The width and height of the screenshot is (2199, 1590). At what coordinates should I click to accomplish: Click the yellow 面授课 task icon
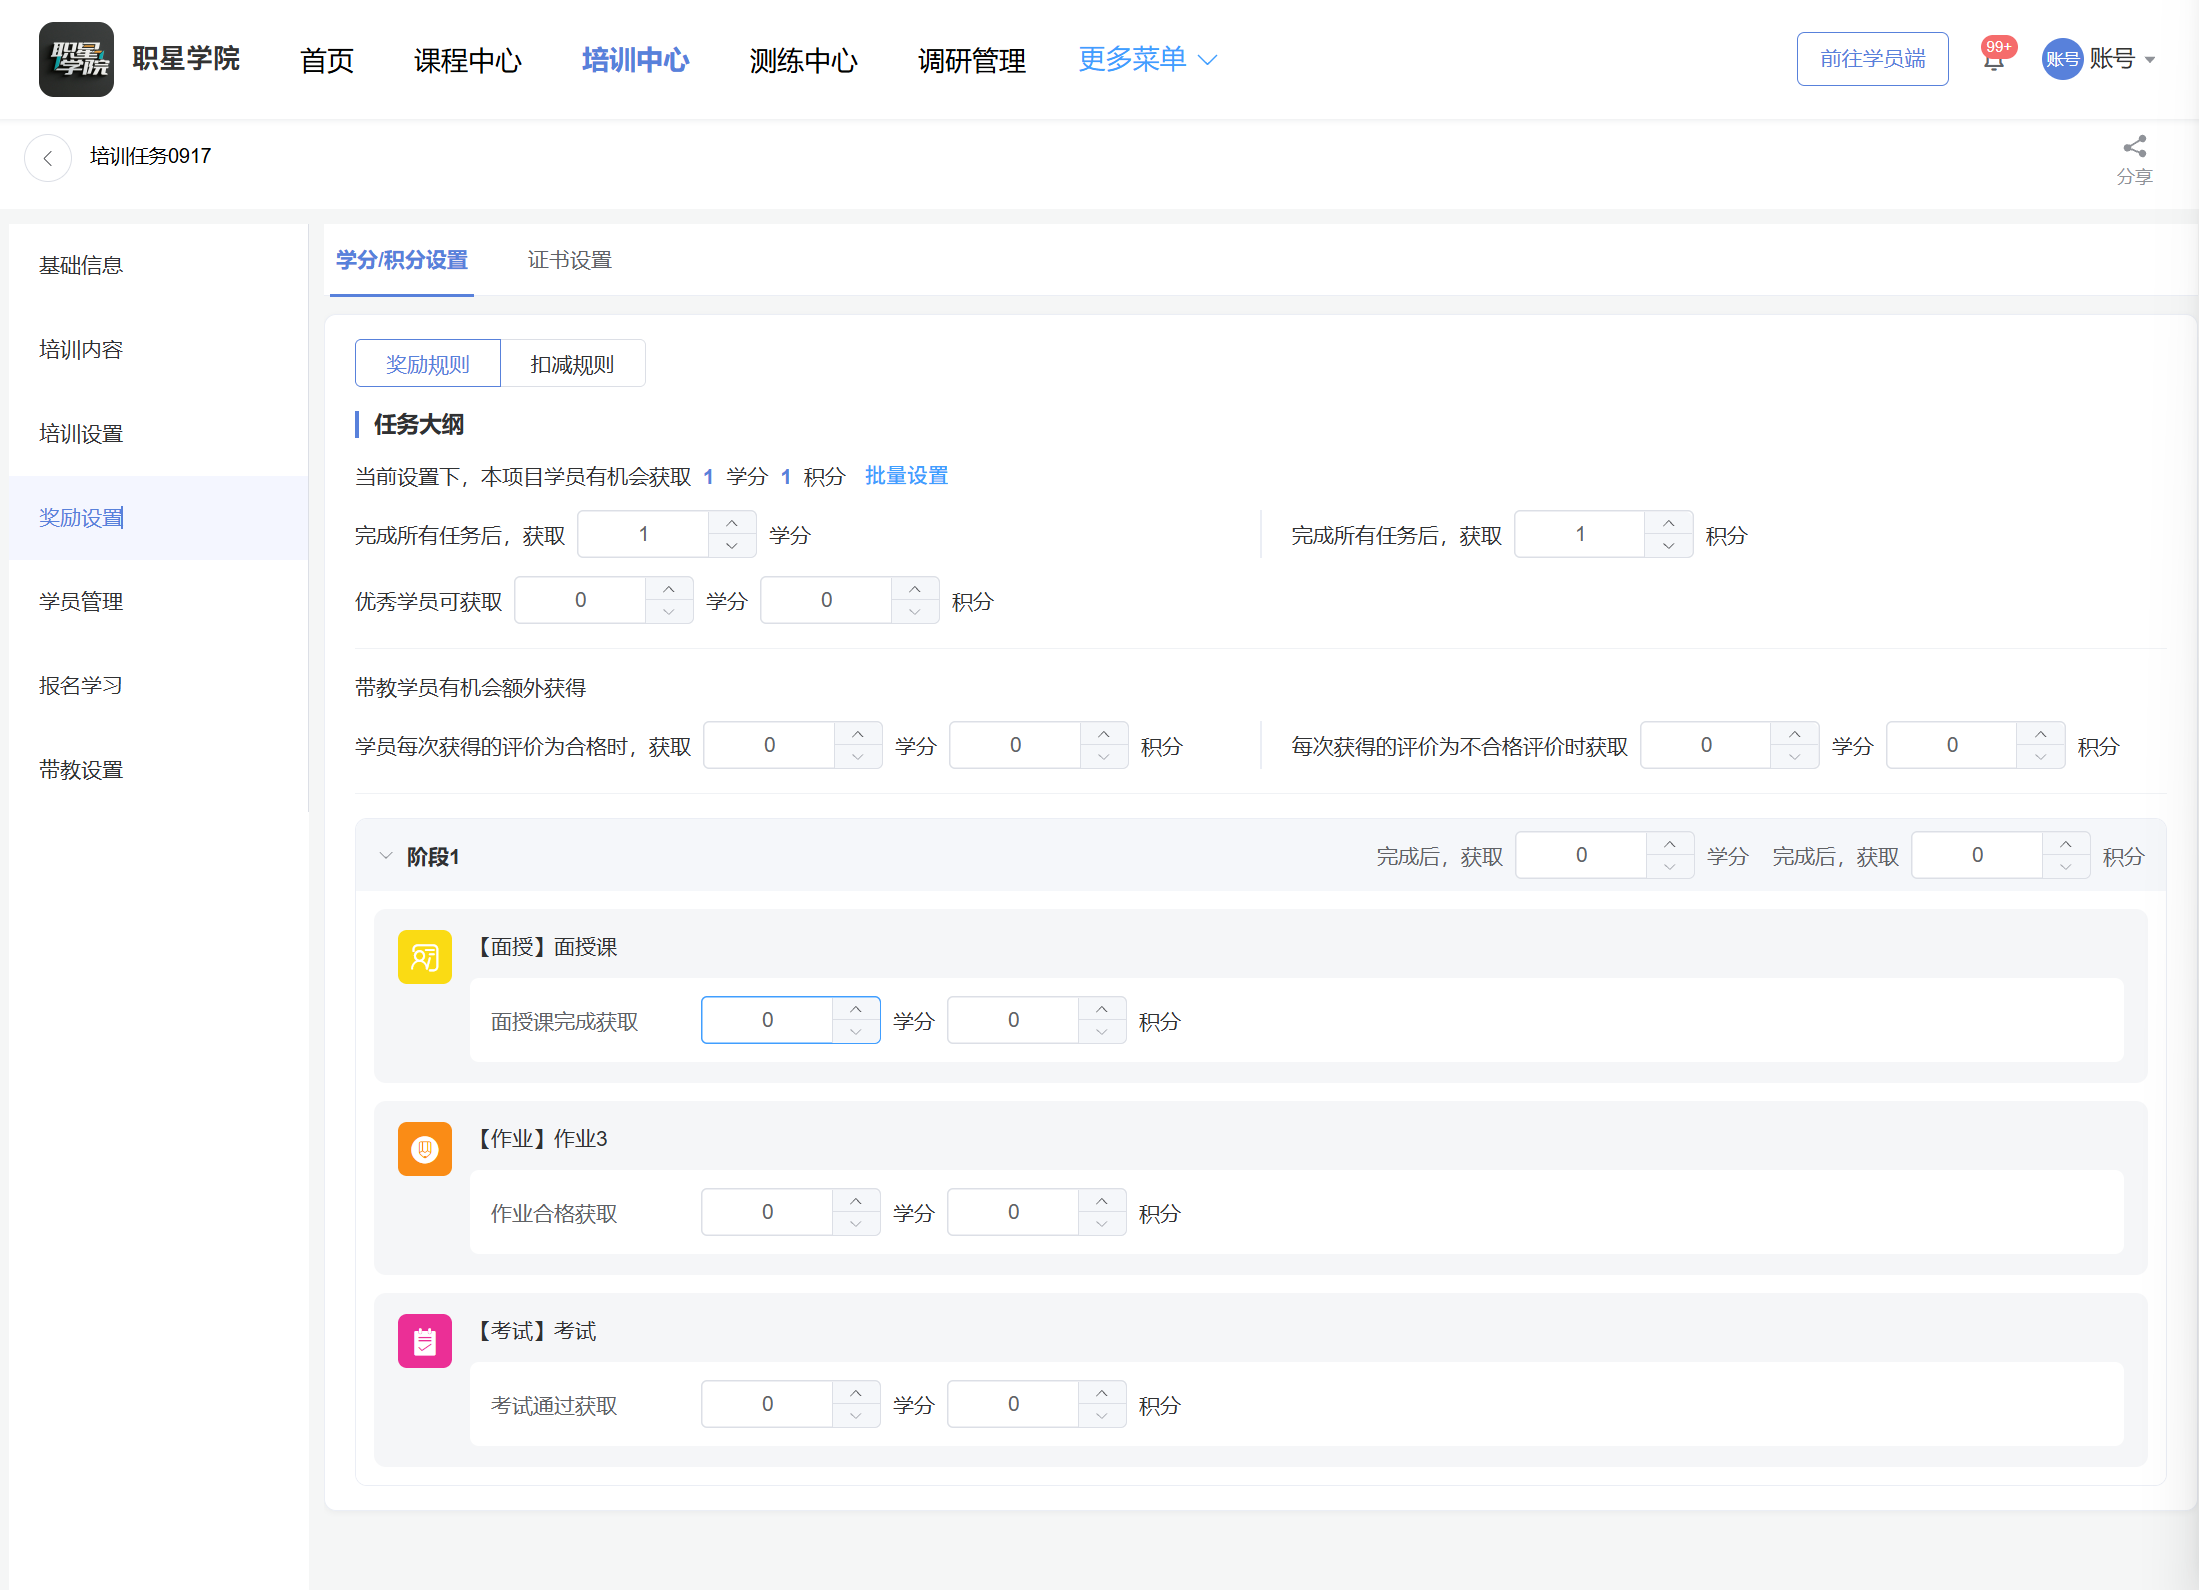[x=424, y=957]
